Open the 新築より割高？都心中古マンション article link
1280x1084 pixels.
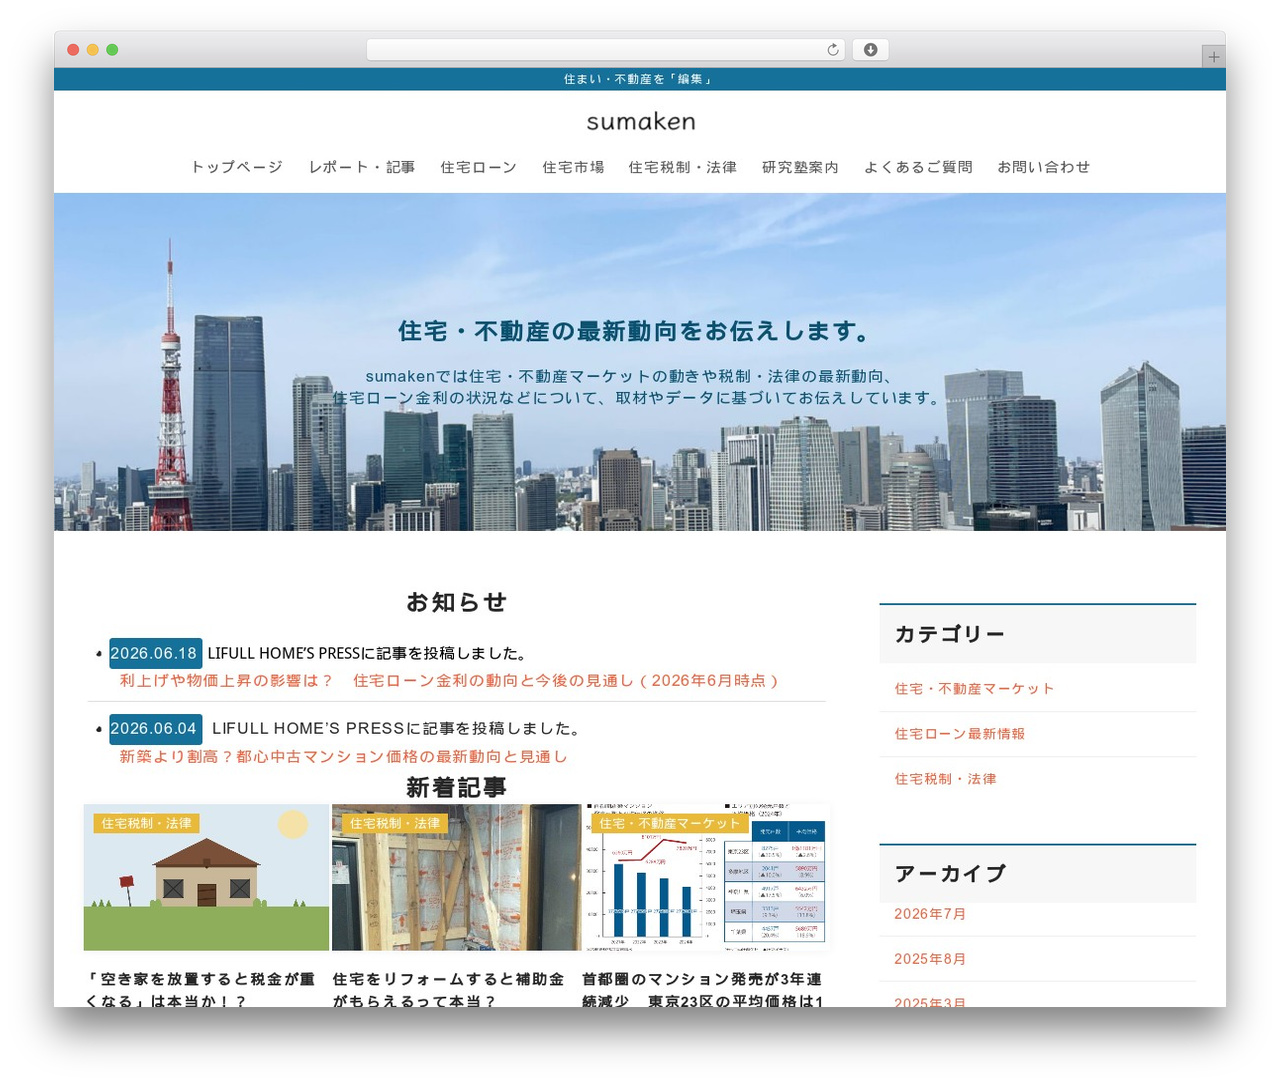[x=344, y=757]
